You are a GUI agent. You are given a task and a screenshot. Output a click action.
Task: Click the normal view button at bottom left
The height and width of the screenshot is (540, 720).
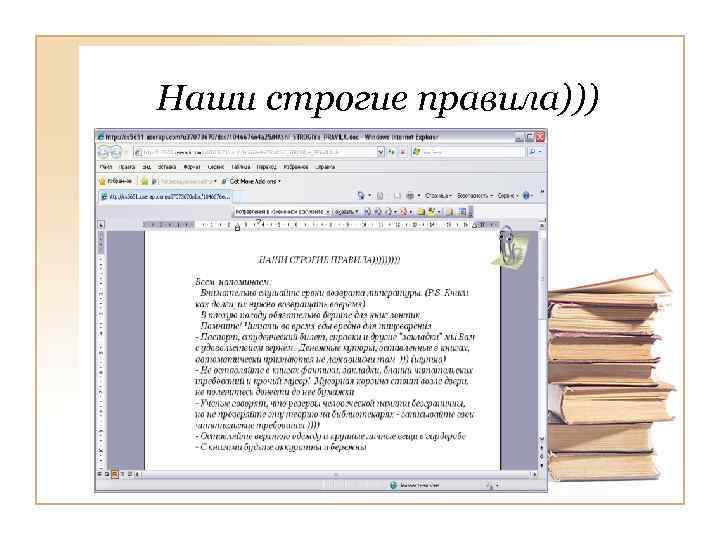click(x=100, y=474)
